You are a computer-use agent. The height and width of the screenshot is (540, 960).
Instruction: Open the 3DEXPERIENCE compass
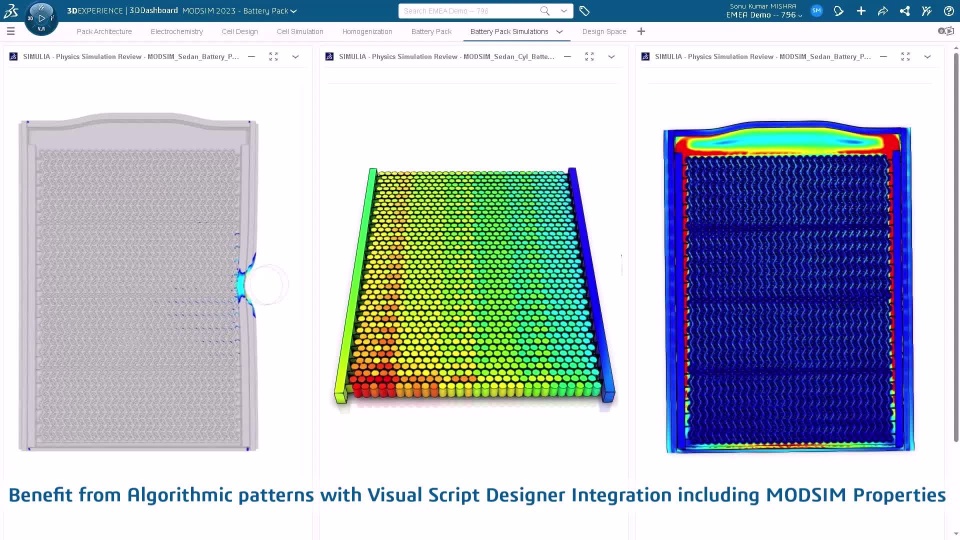click(41, 18)
